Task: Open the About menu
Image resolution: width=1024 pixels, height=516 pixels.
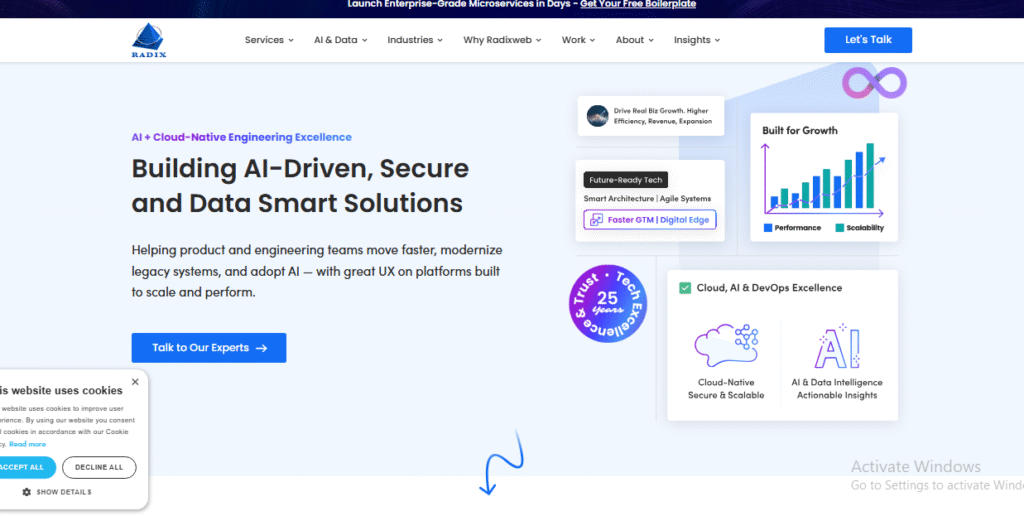Action: (634, 40)
